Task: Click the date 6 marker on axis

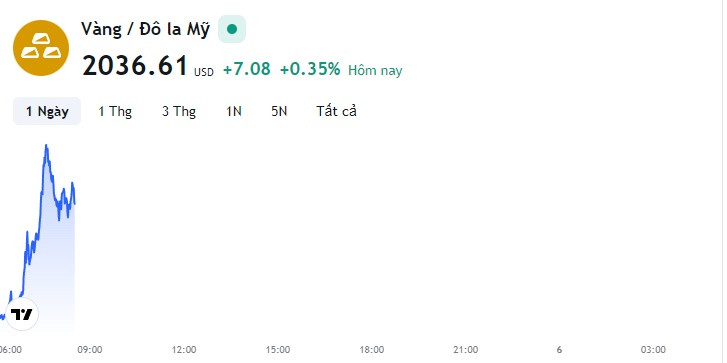Action: click(x=560, y=350)
